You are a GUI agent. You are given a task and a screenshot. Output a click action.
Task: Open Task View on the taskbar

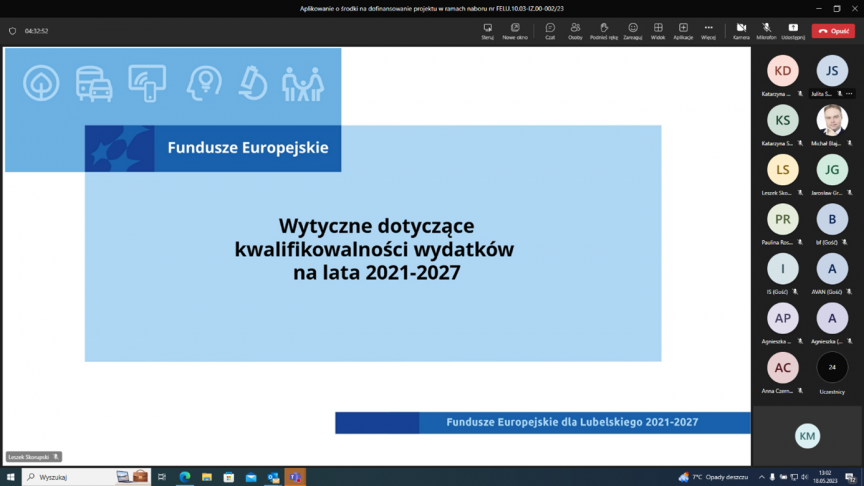coord(162,477)
